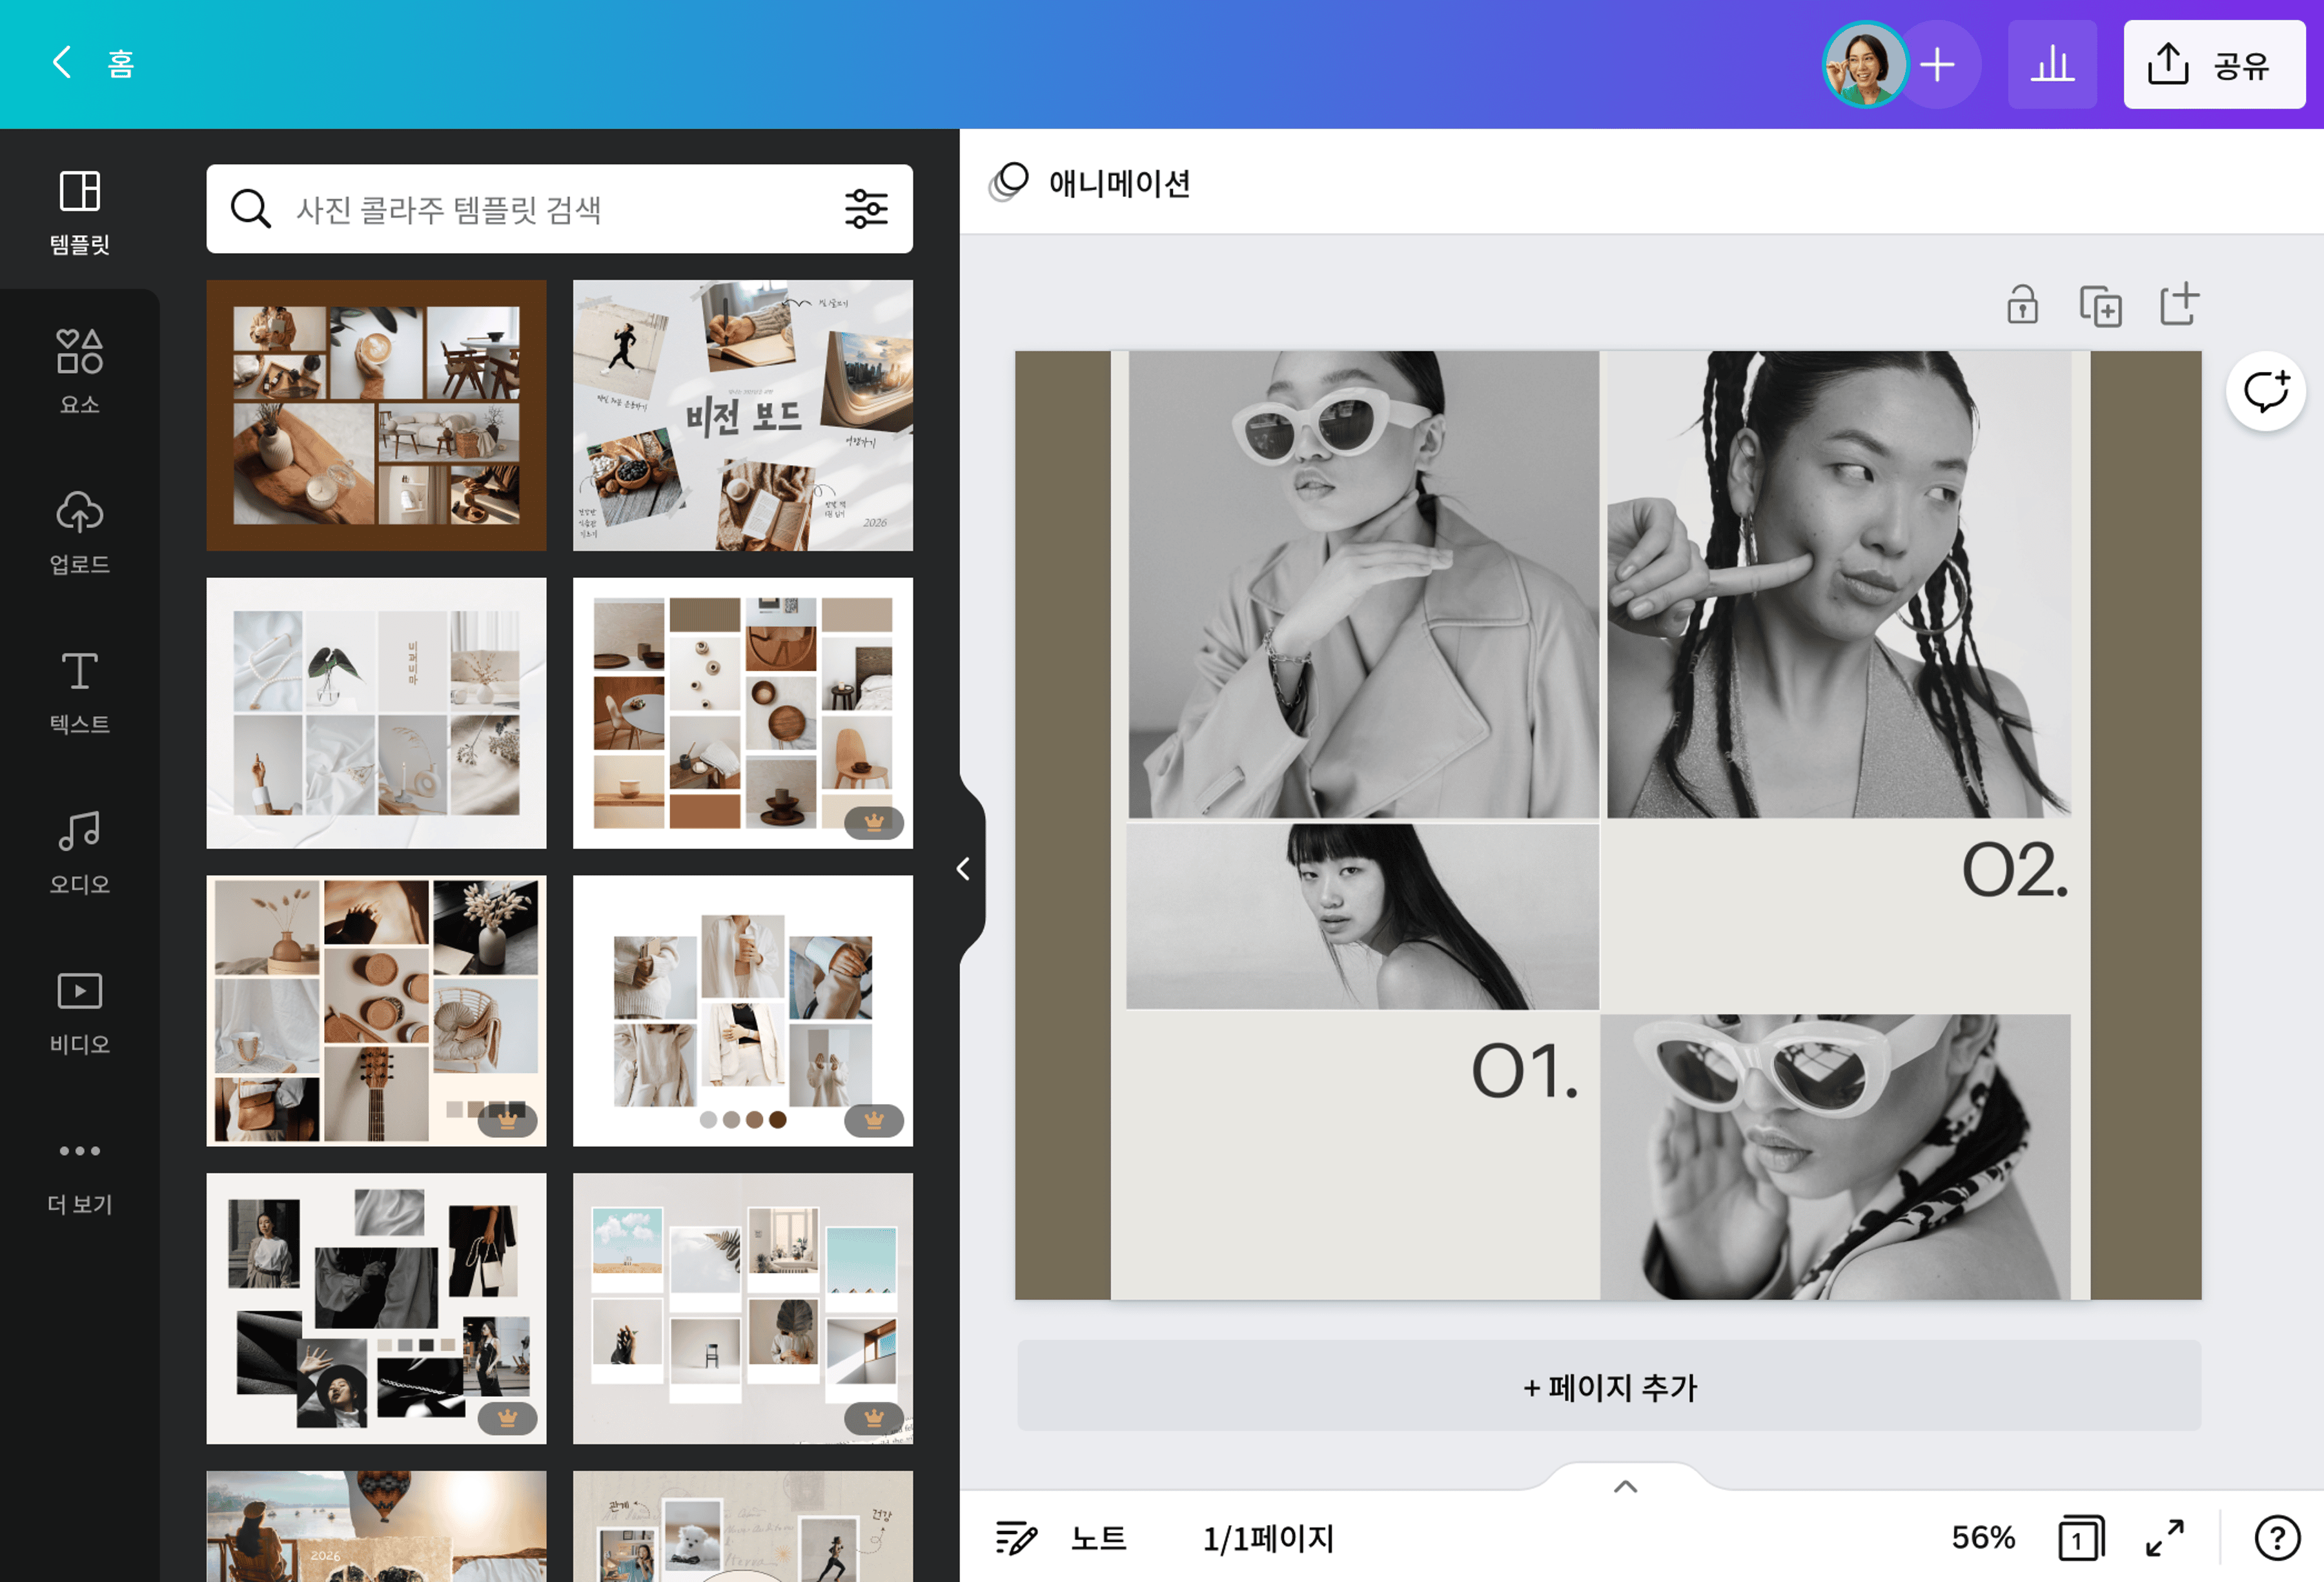This screenshot has width=2324, height=1582.
Task: Click the user profile avatar
Action: tap(1865, 64)
